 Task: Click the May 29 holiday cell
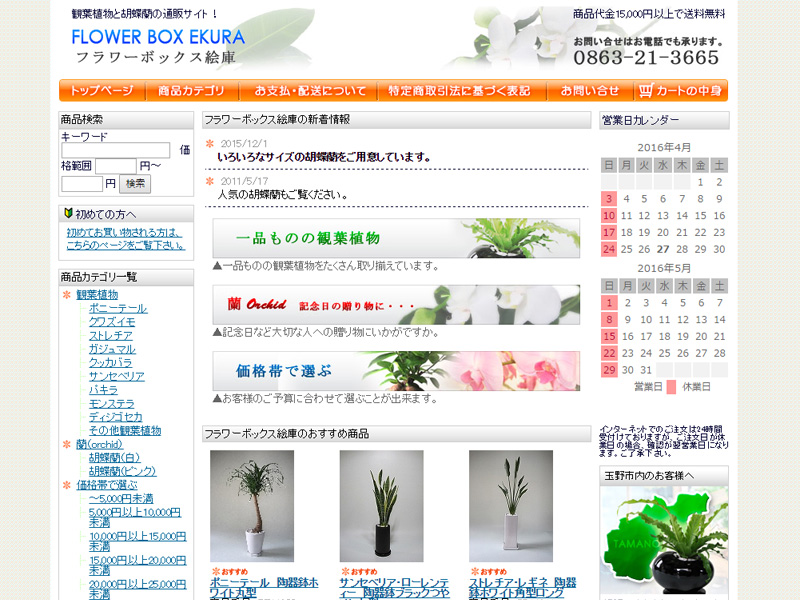(609, 370)
